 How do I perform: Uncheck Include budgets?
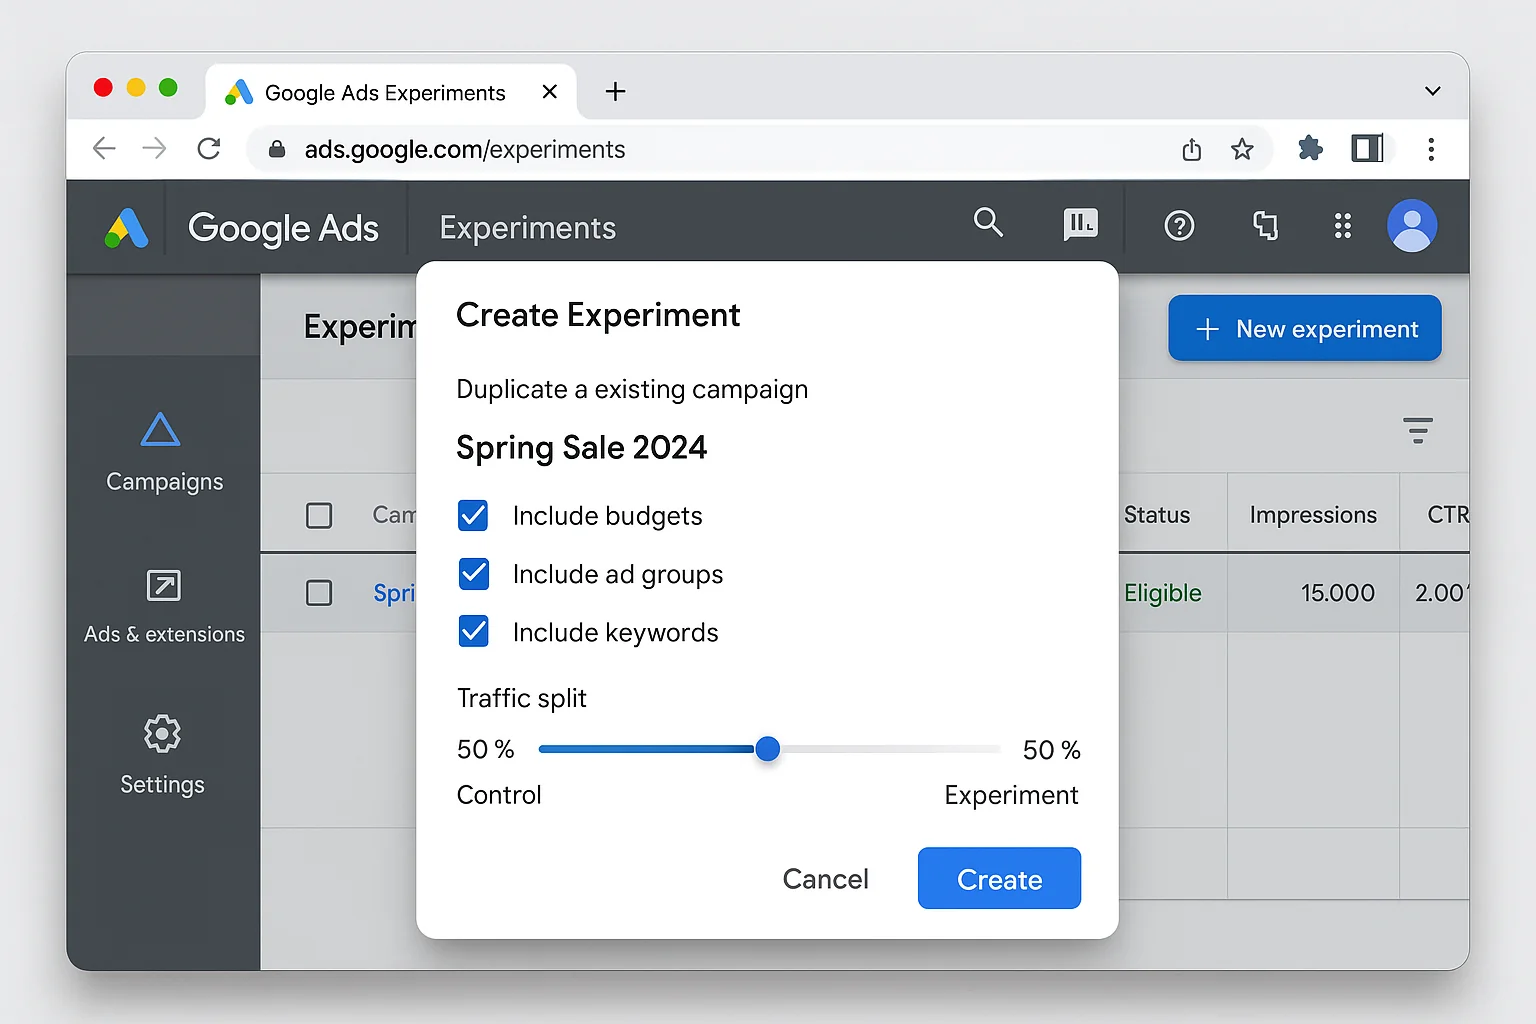[472, 515]
